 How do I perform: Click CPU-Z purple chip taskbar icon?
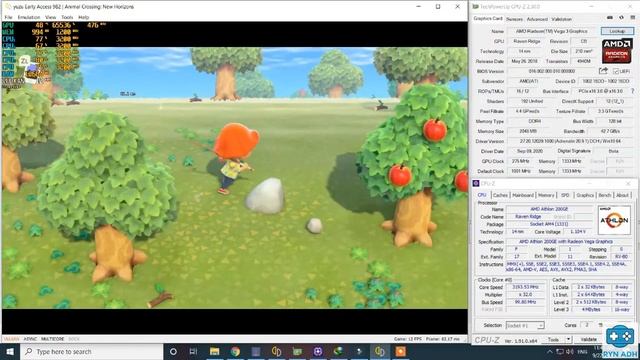click(318, 351)
